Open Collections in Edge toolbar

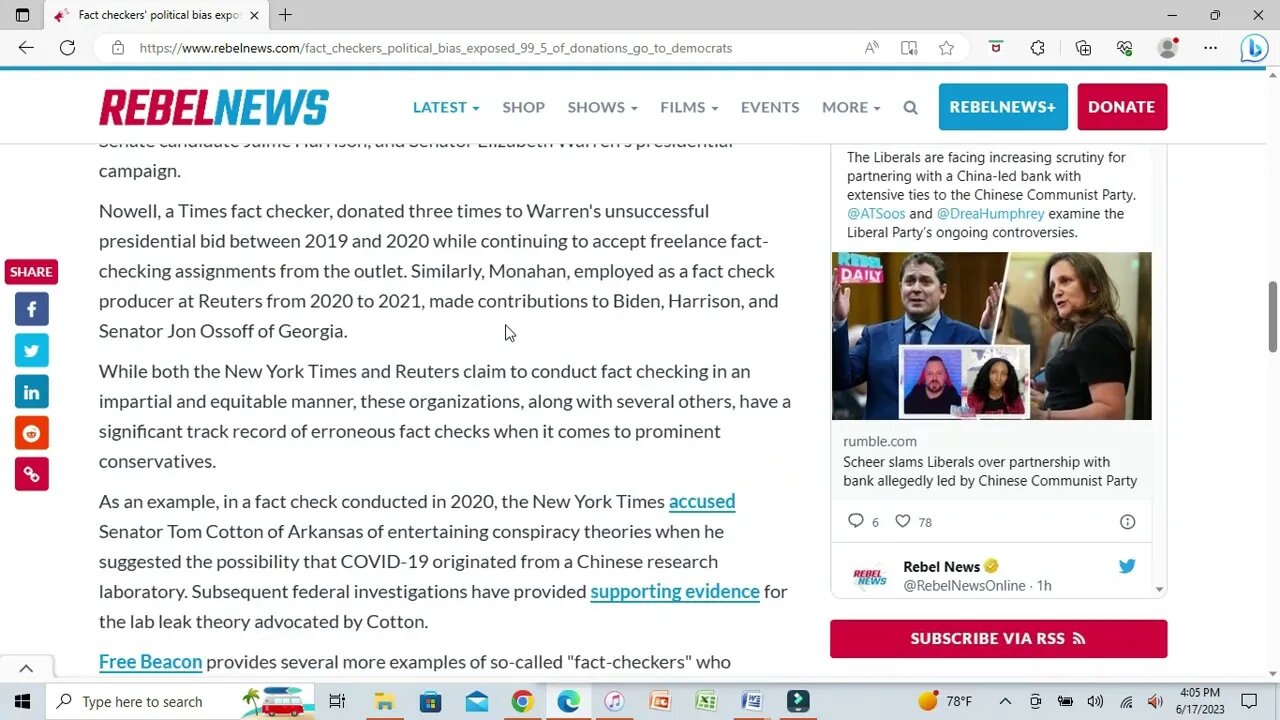coord(1083,48)
